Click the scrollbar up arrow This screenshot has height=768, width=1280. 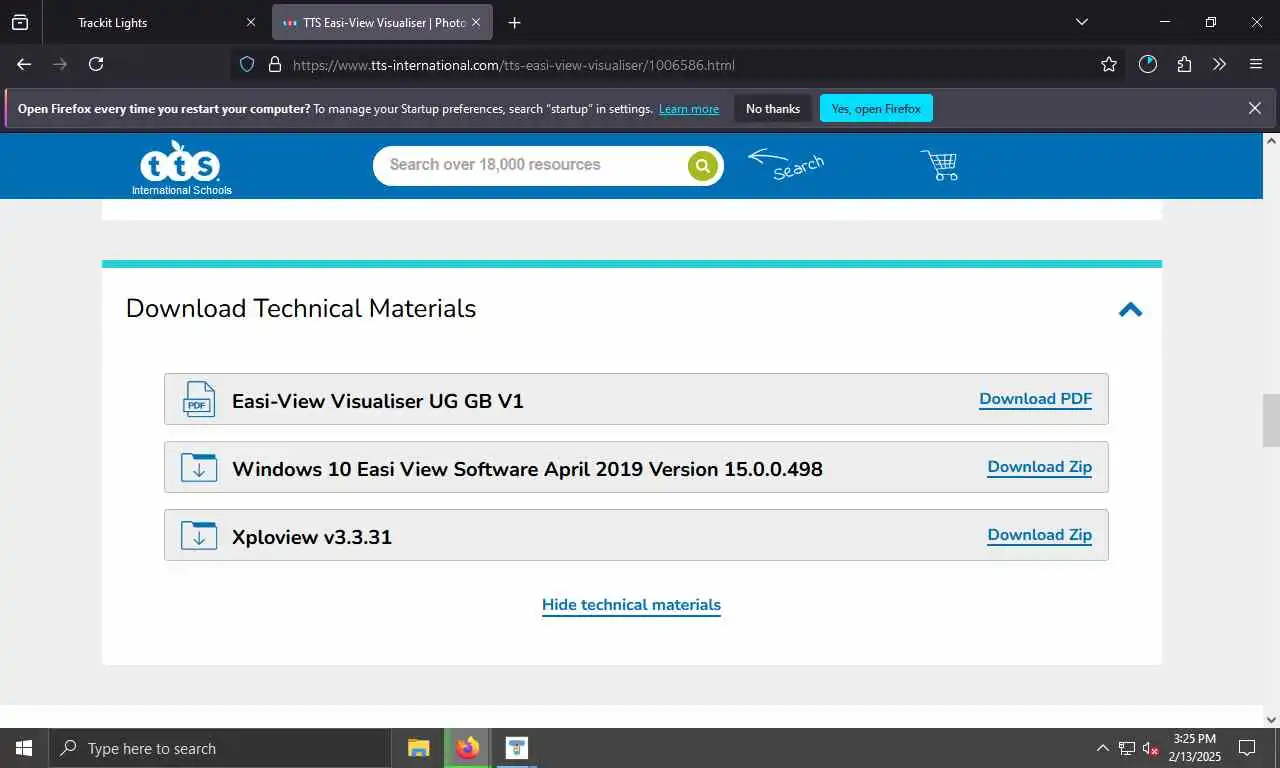pos(1271,141)
